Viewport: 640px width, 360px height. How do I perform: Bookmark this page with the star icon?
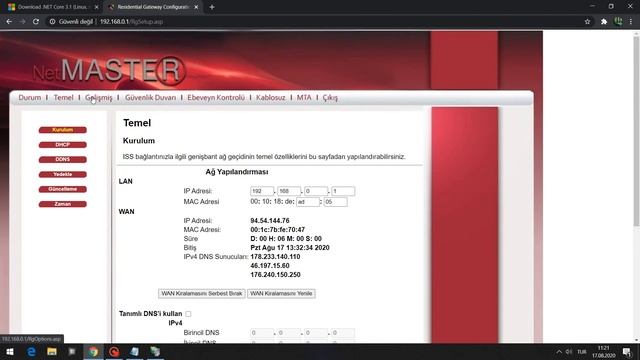[587, 22]
